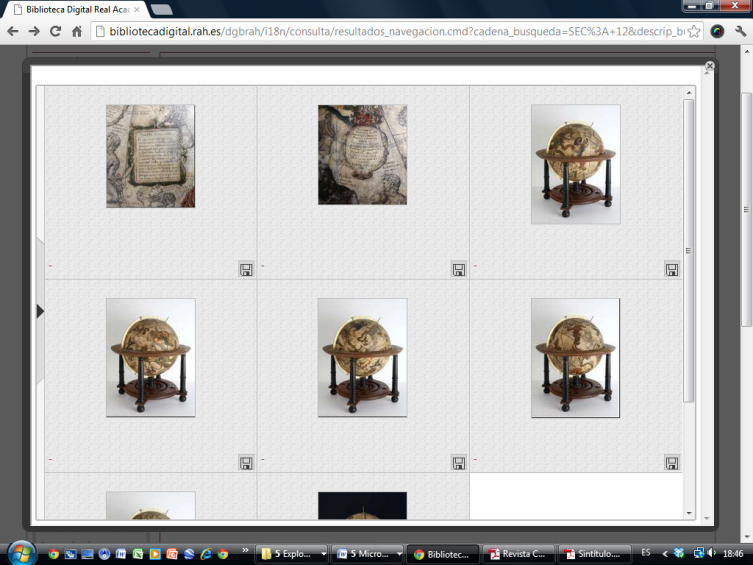Switch to Bibliotec... taskbar button

tap(443, 554)
